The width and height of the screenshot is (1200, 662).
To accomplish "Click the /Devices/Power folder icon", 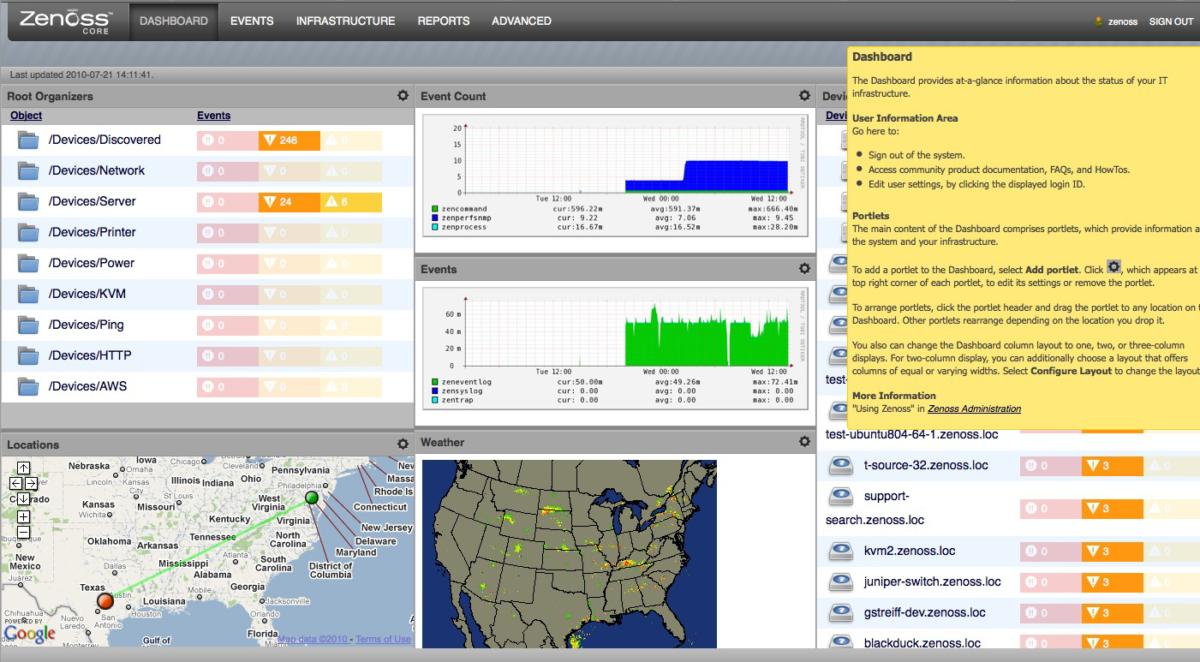I will tap(28, 264).
